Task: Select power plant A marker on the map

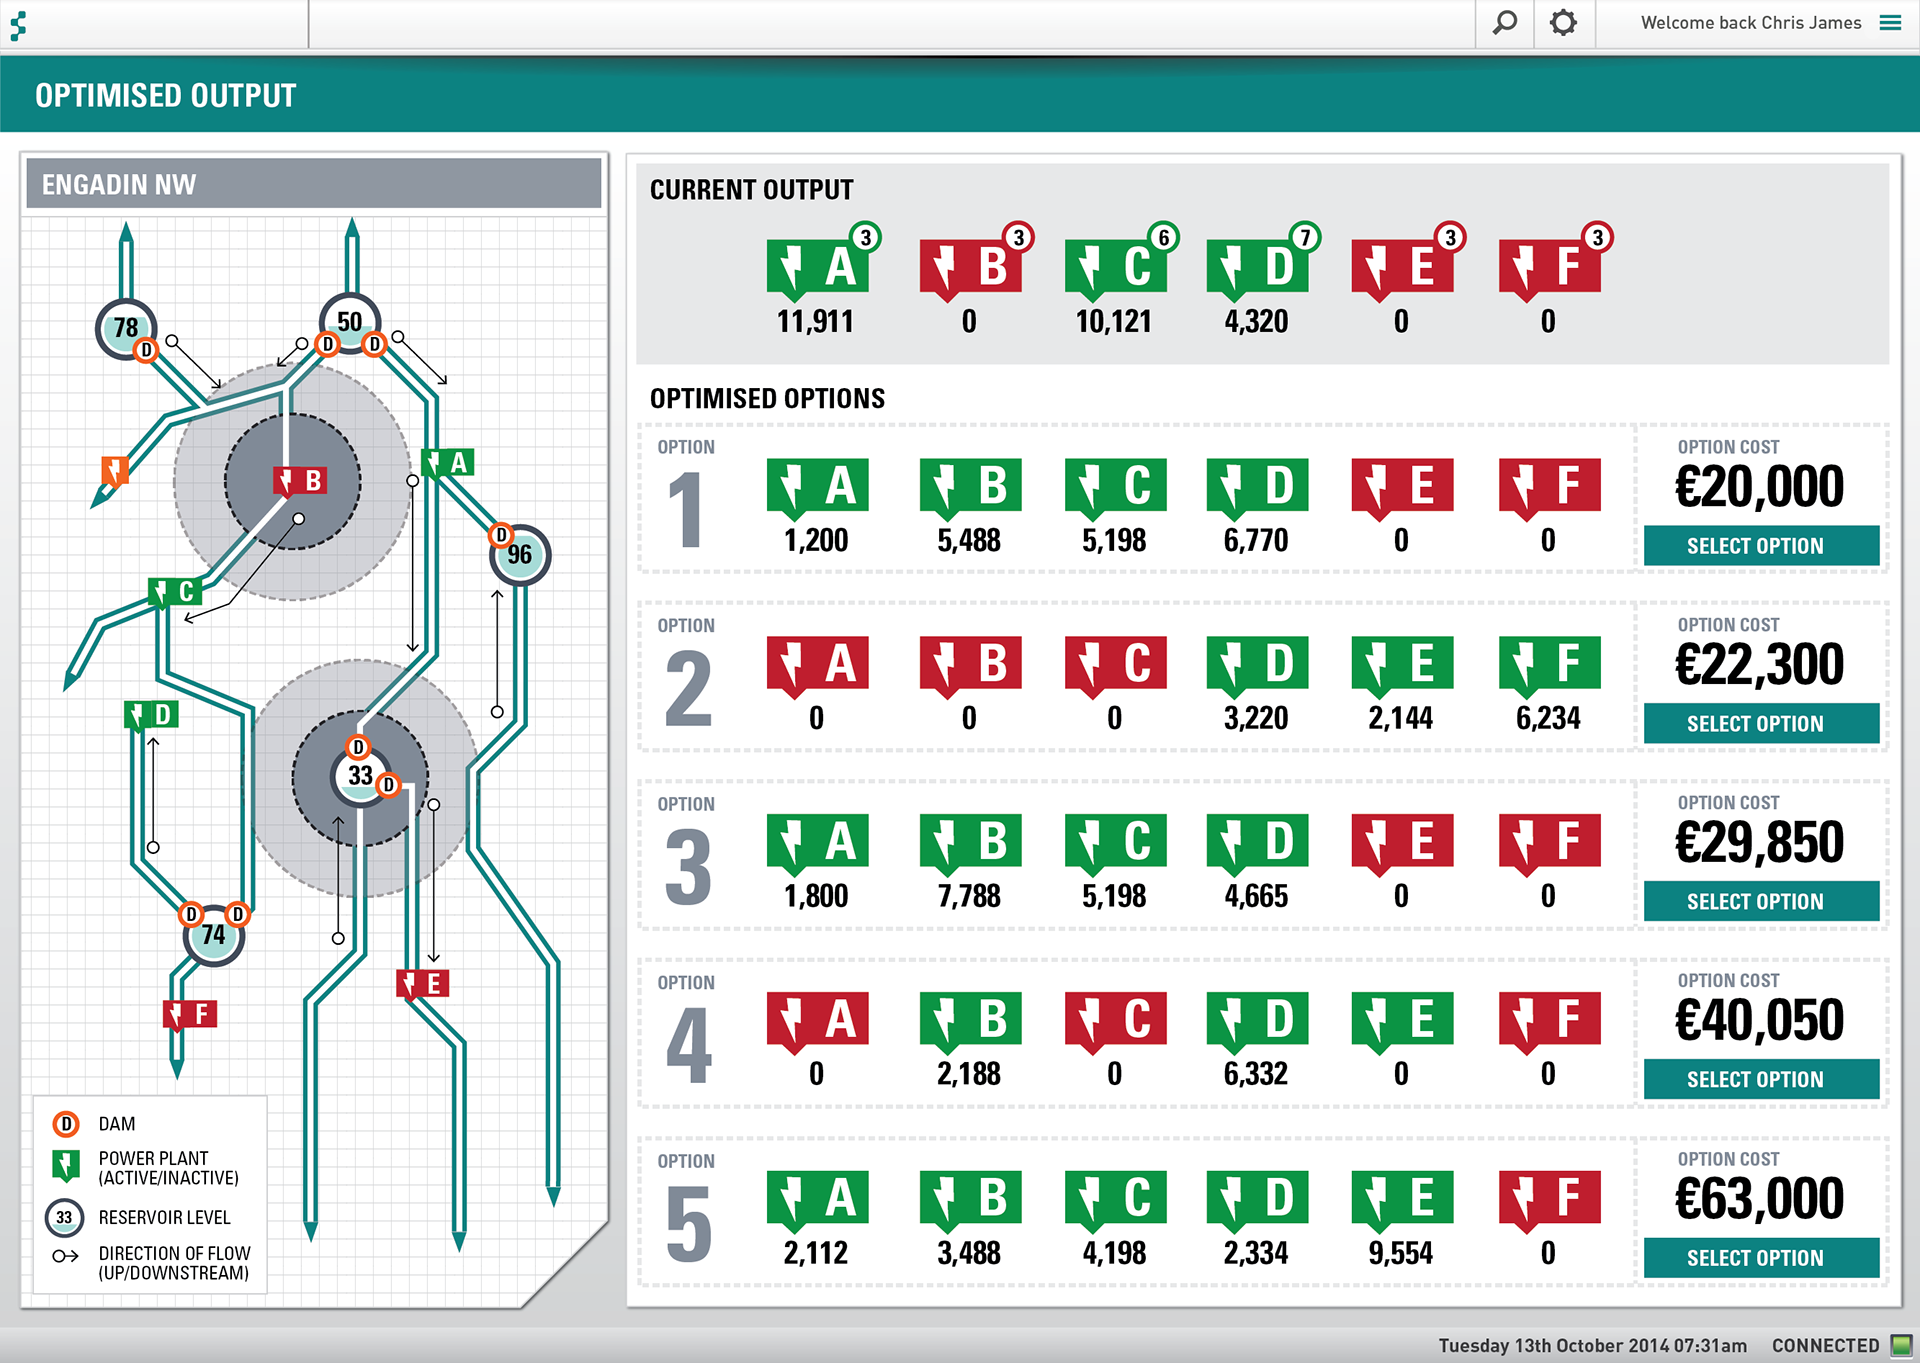Action: pyautogui.click(x=447, y=463)
